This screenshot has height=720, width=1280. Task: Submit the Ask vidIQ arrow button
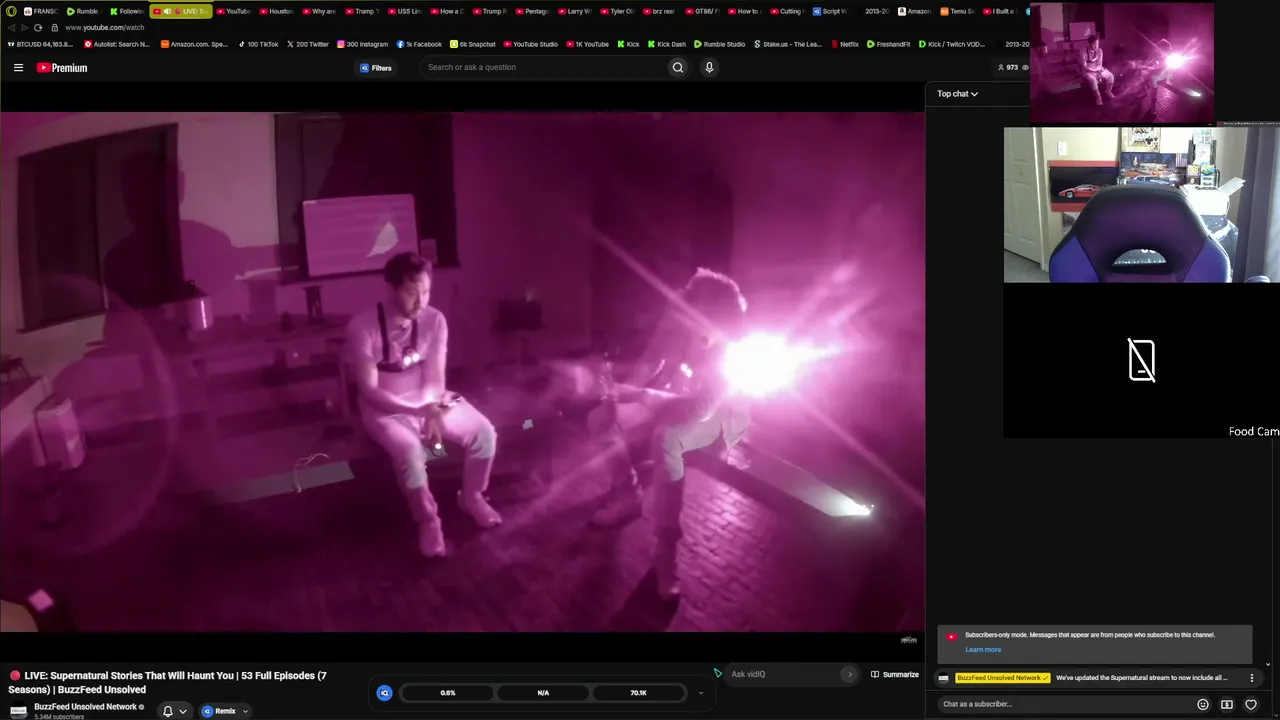[x=850, y=674]
